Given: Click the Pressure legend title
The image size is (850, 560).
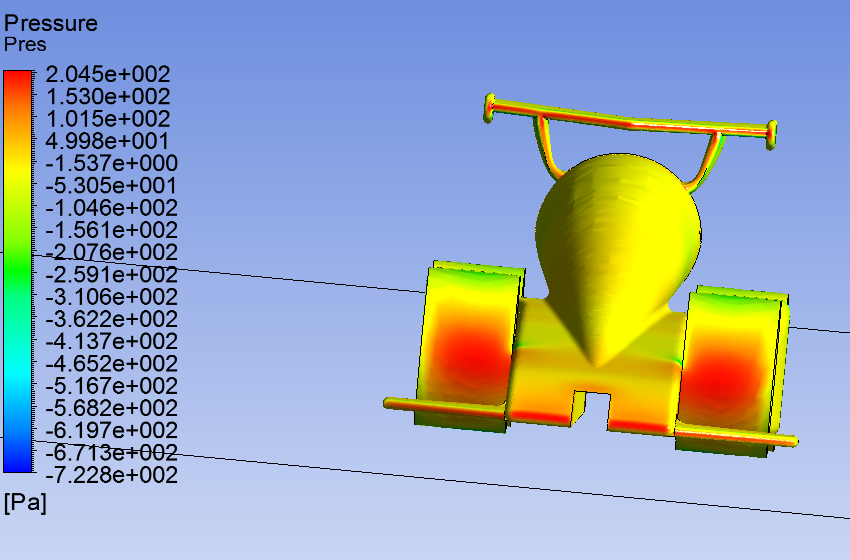Looking at the screenshot, I should click(50, 23).
